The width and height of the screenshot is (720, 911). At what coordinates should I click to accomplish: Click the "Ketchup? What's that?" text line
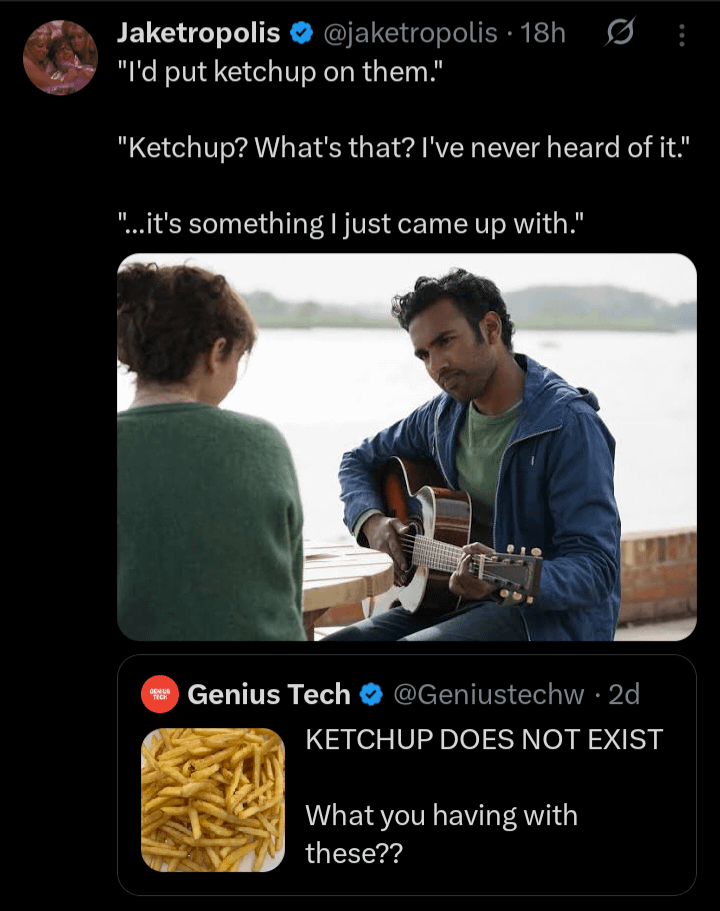coord(403,148)
